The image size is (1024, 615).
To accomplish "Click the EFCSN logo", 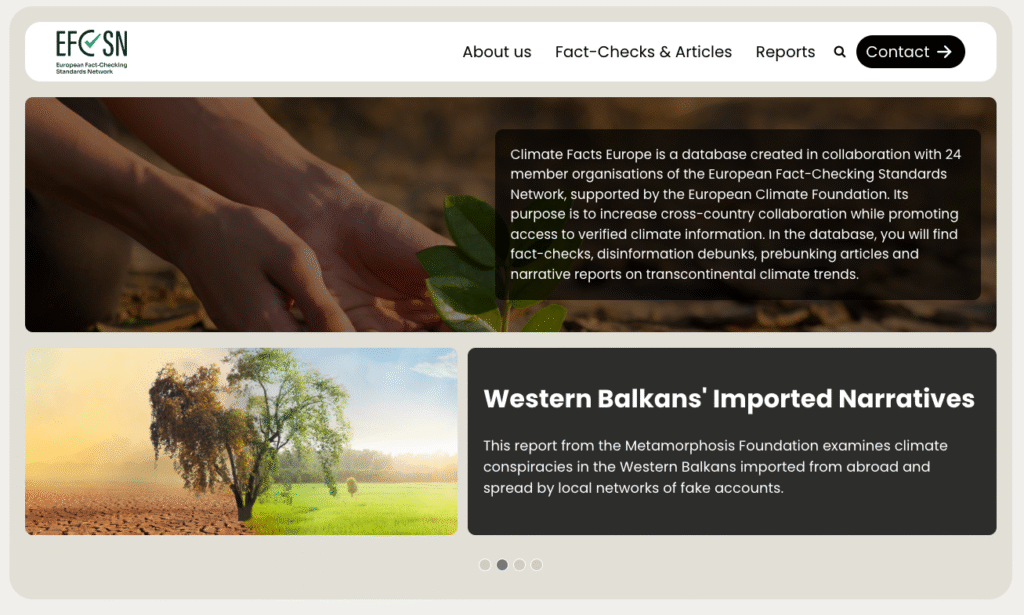I will click(91, 52).
